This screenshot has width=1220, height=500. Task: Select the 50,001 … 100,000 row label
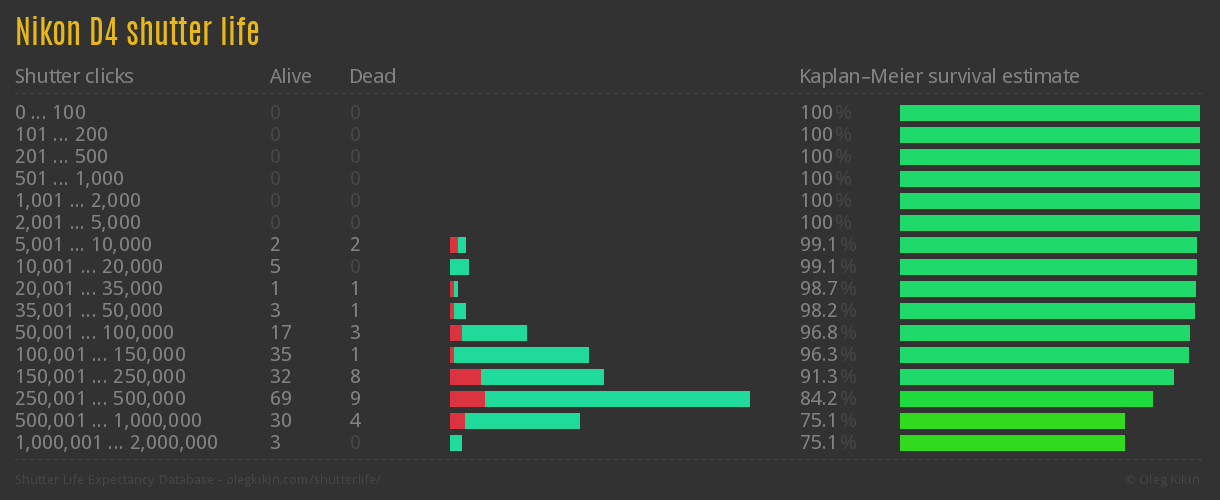click(x=94, y=333)
